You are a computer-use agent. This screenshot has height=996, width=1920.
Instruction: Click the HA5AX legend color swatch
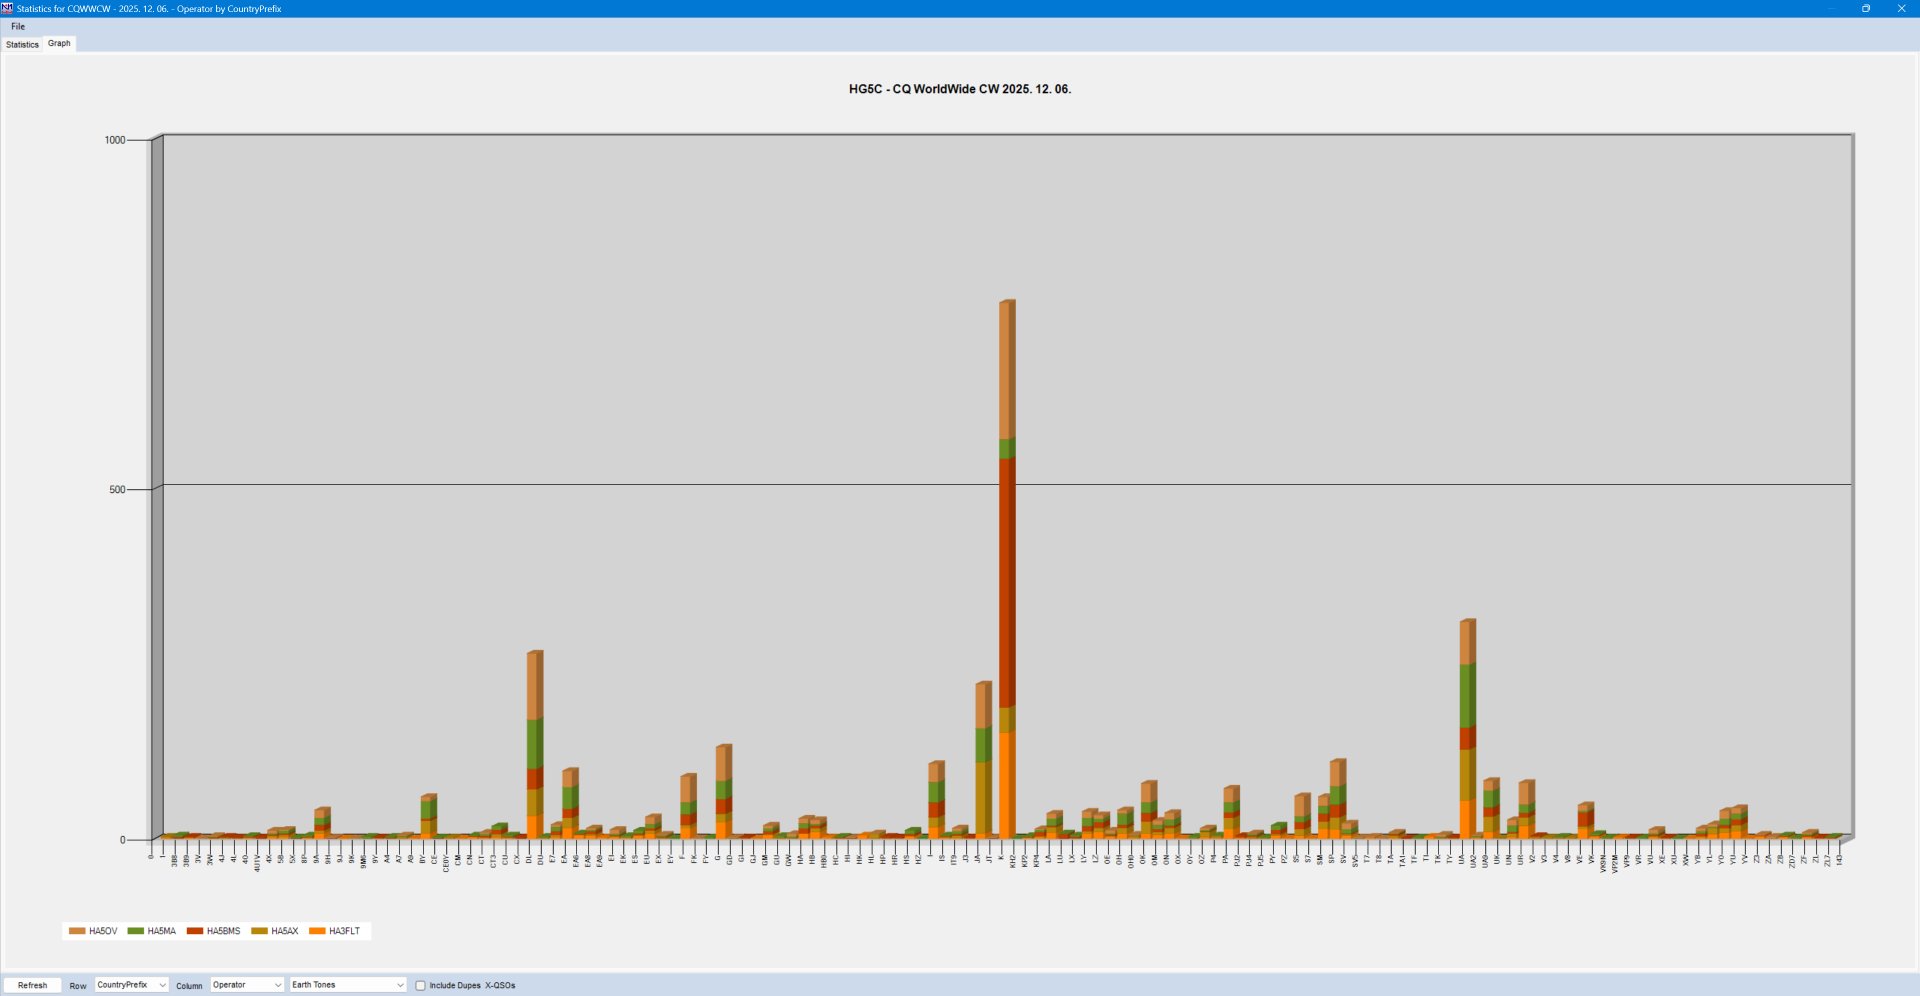259,931
